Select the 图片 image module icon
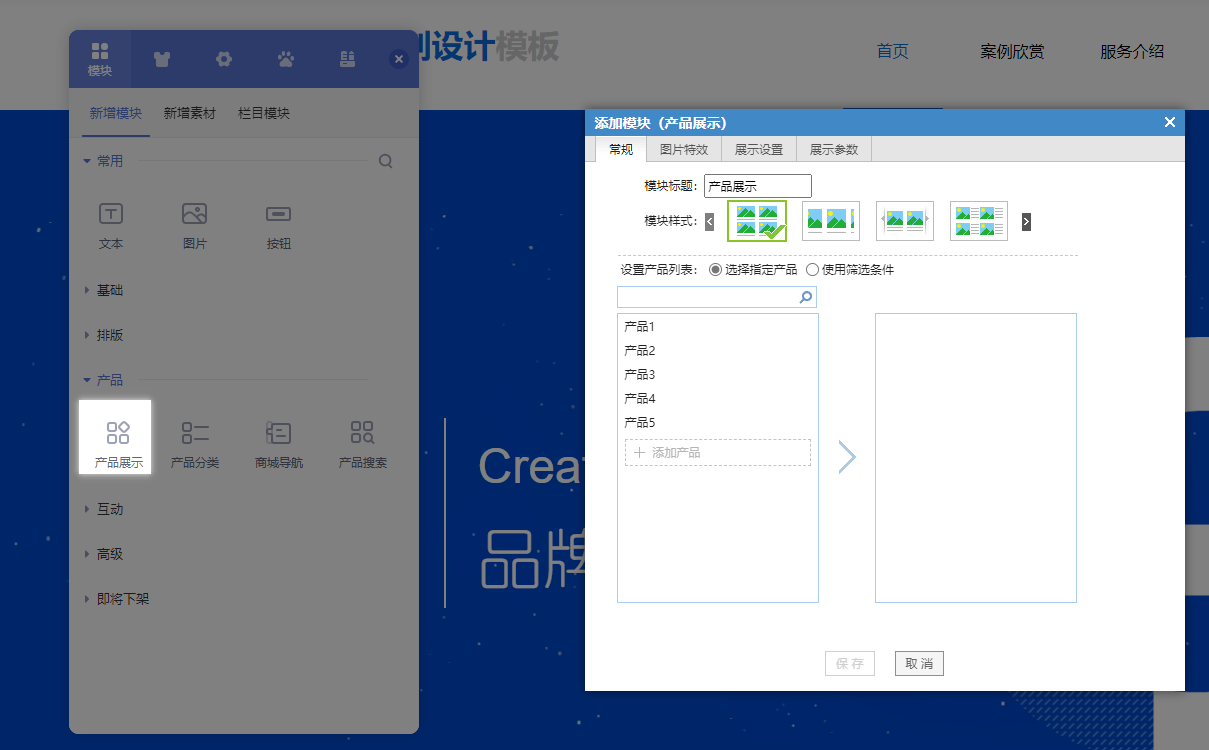Image resolution: width=1209 pixels, height=750 pixels. click(194, 225)
